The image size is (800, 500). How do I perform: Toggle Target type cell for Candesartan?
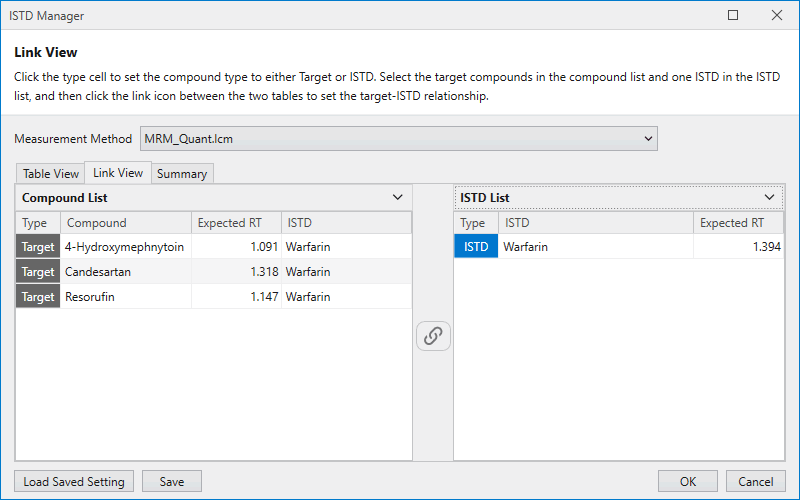click(38, 272)
